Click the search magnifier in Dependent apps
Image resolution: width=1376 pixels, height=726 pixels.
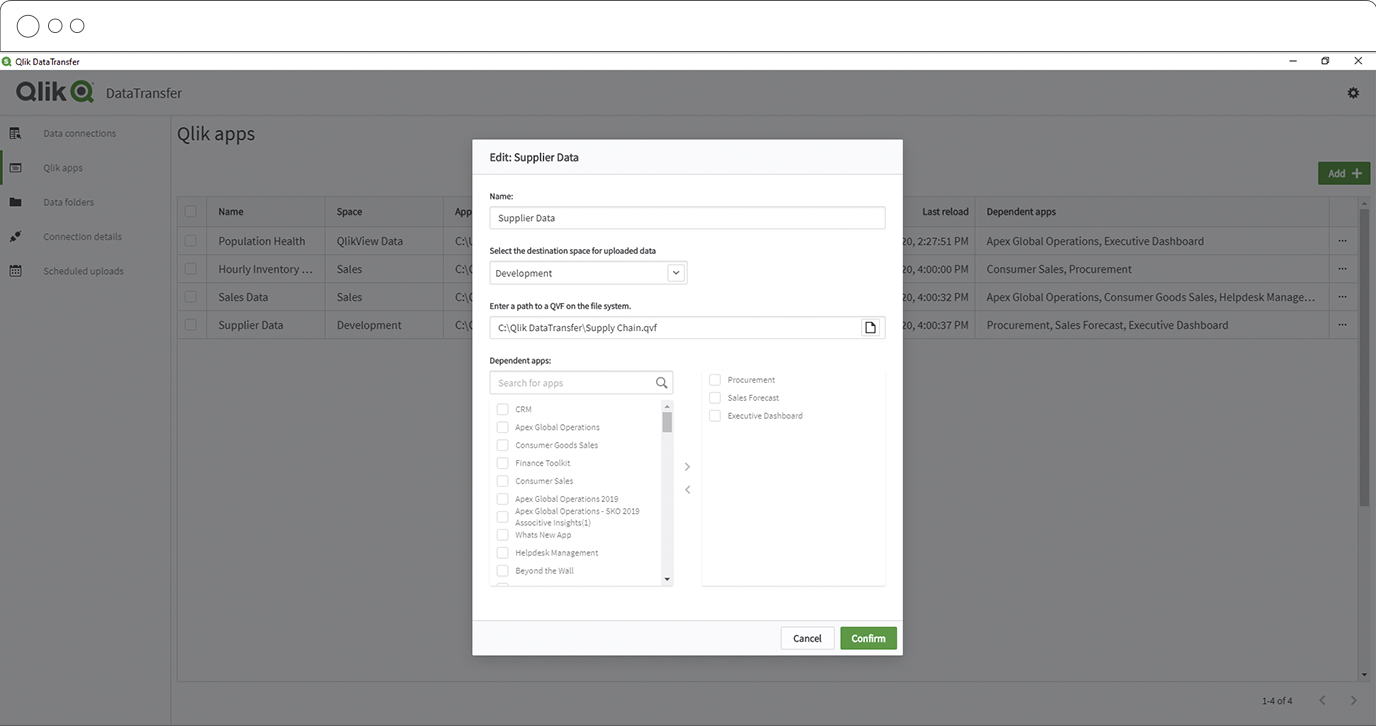(x=661, y=382)
